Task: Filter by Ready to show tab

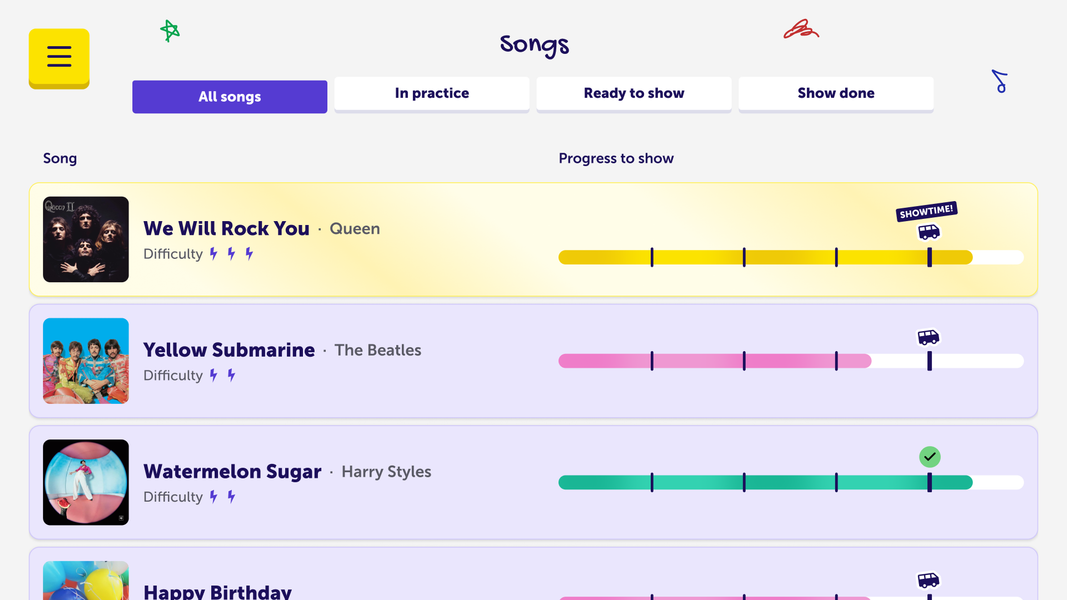Action: coord(634,93)
